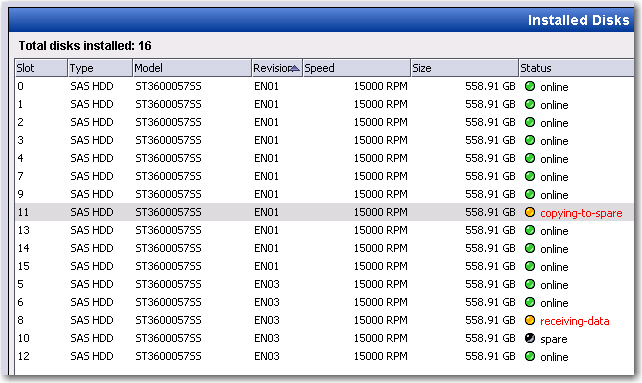The height and width of the screenshot is (383, 642).
Task: Click the dark spare status icon for slot 10
Action: click(530, 338)
